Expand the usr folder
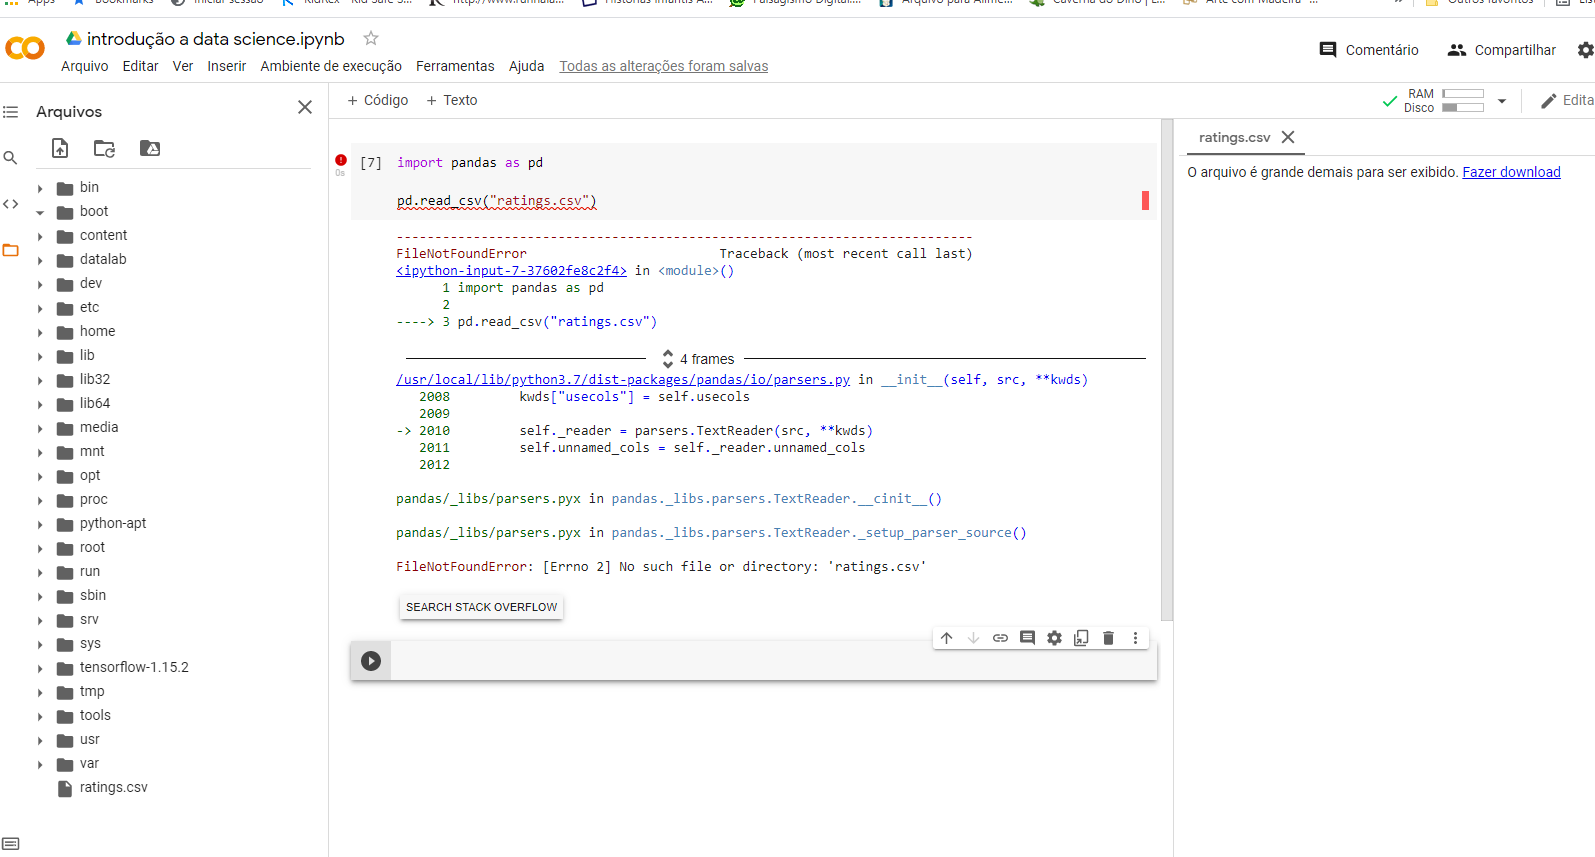This screenshot has height=857, width=1595. coord(40,740)
